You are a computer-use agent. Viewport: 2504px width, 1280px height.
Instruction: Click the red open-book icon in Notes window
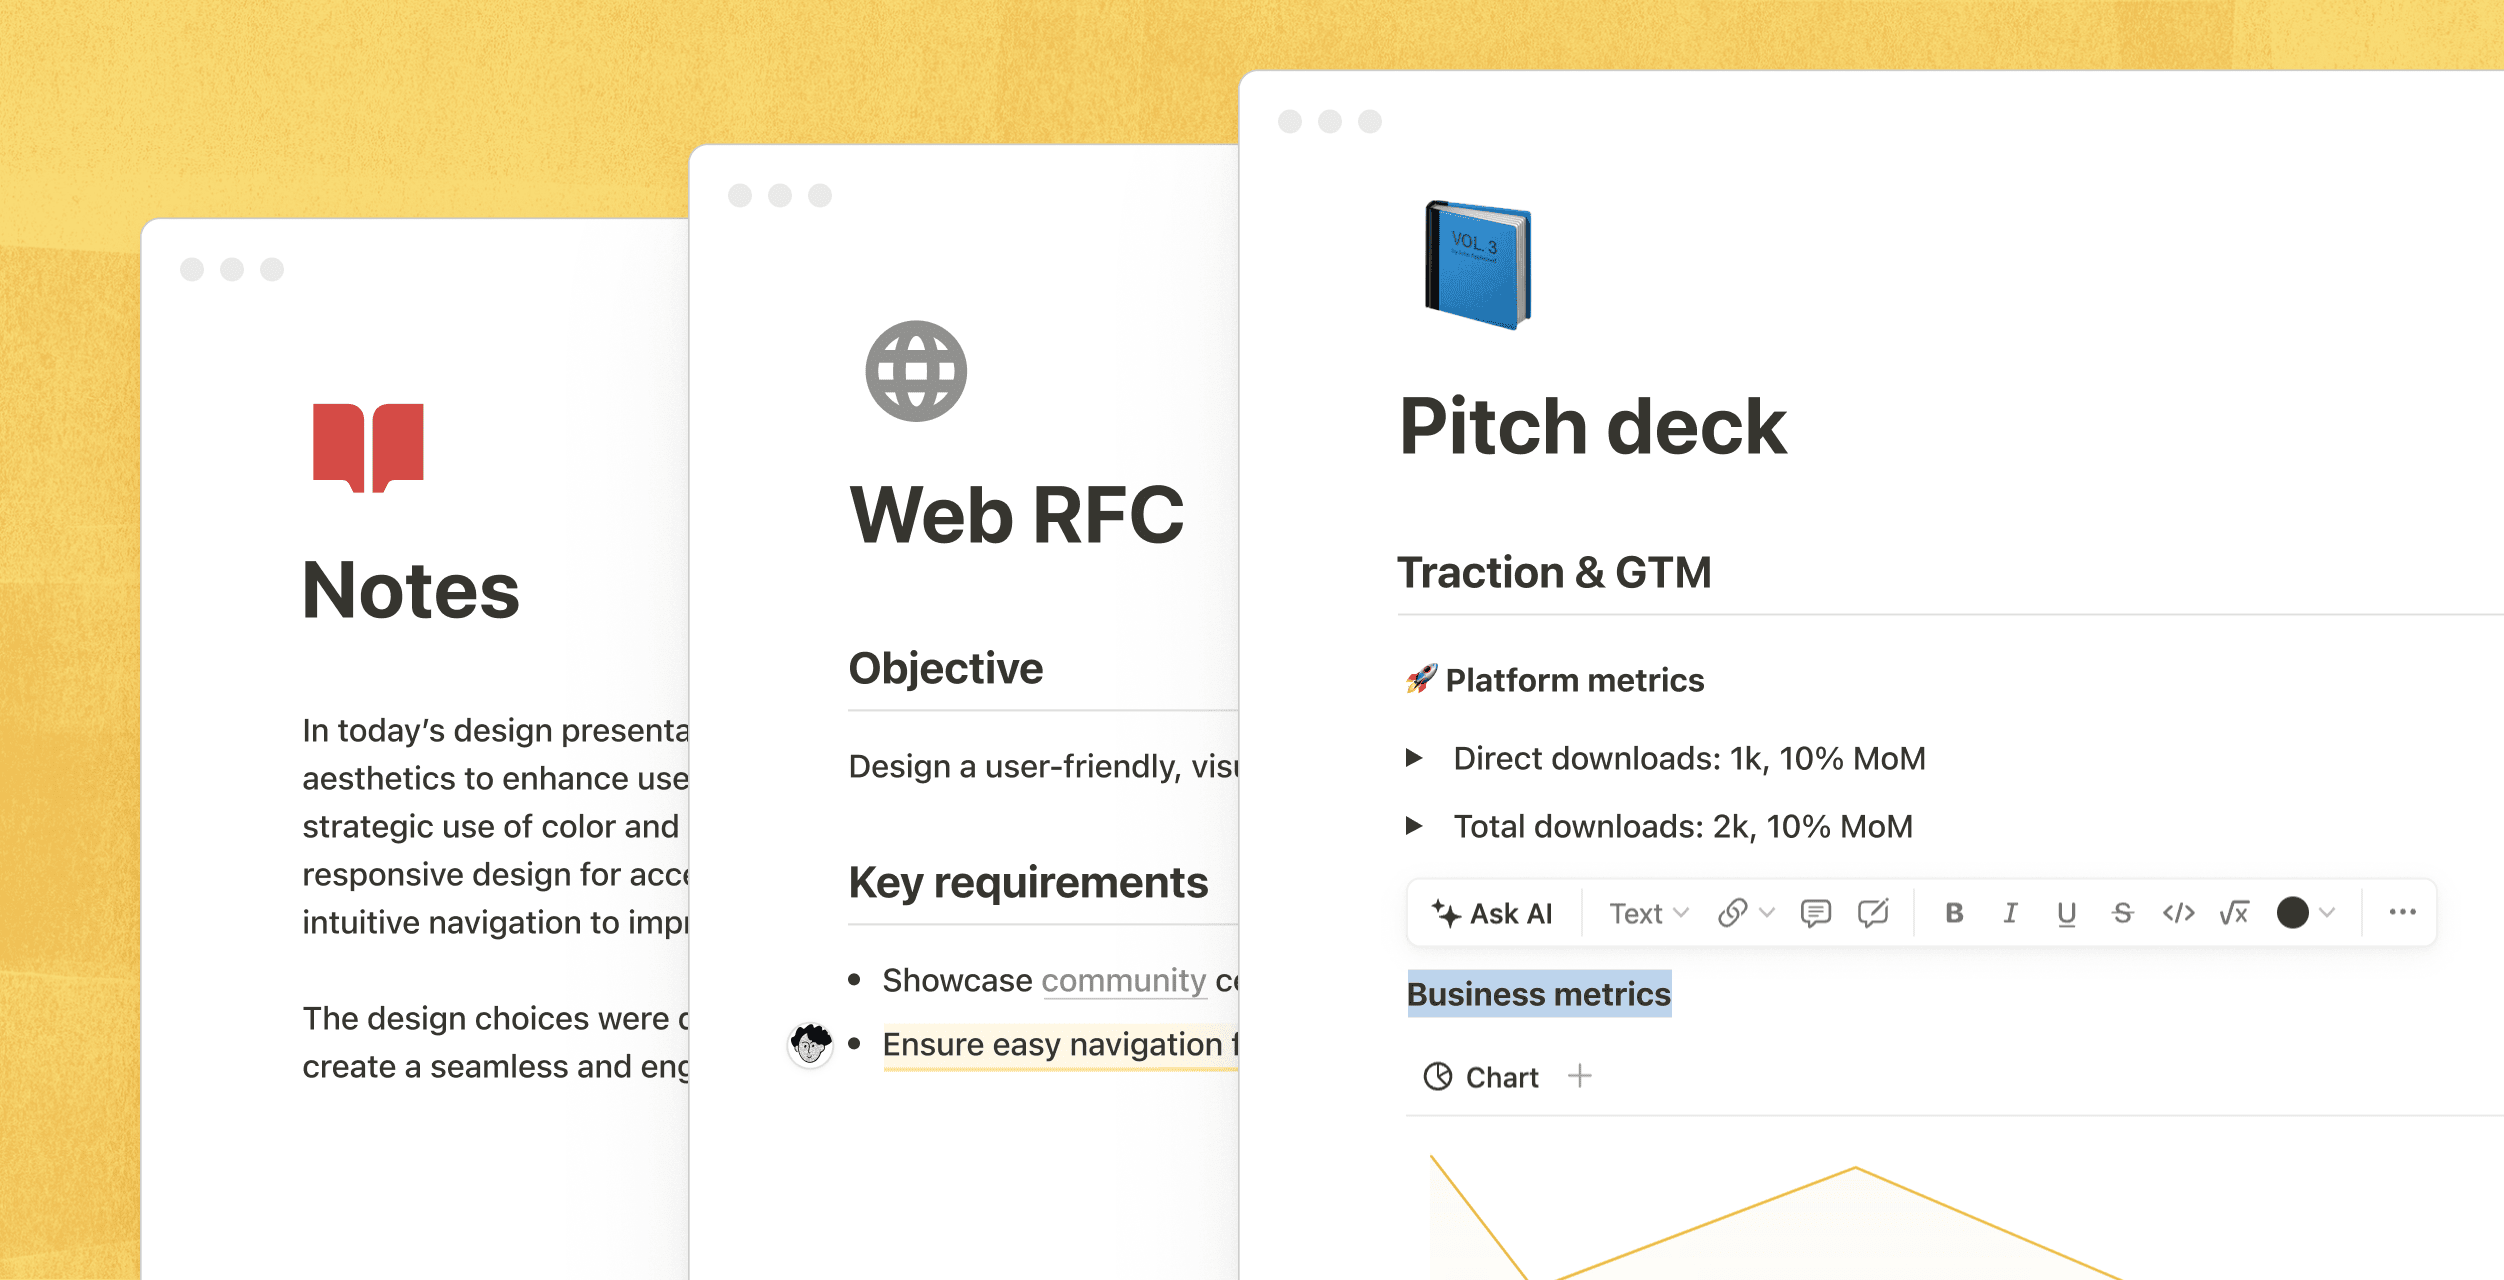click(368, 448)
